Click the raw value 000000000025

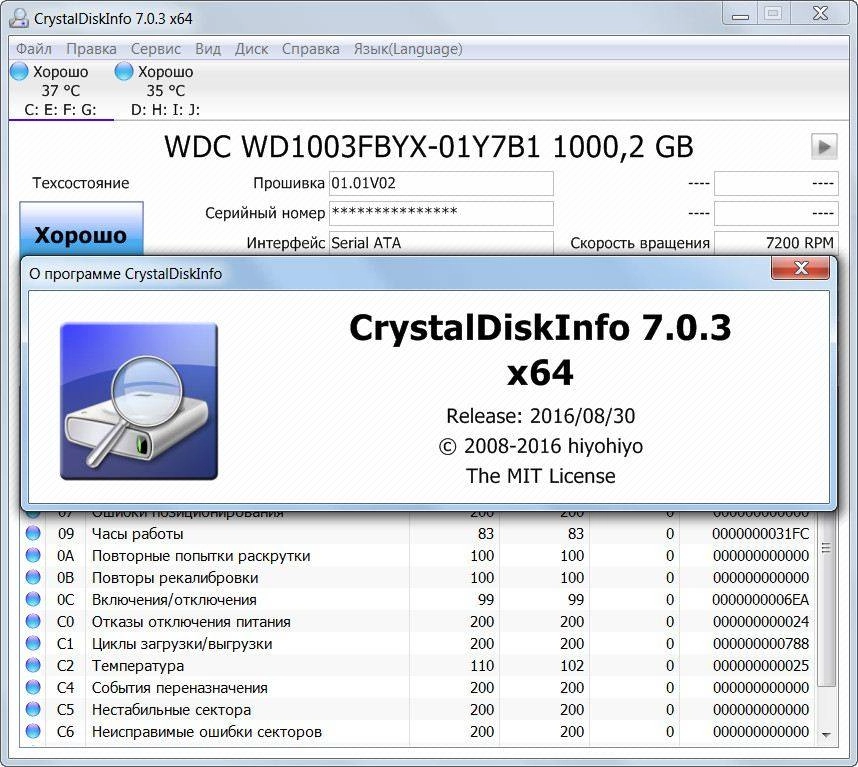[761, 666]
